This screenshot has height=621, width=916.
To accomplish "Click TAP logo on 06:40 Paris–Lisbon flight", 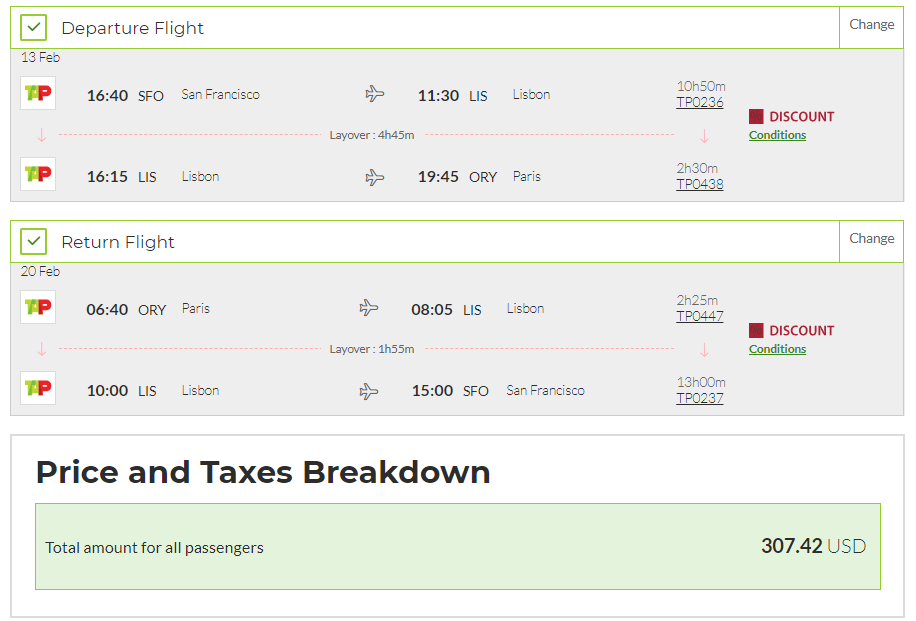I will click(x=38, y=308).
